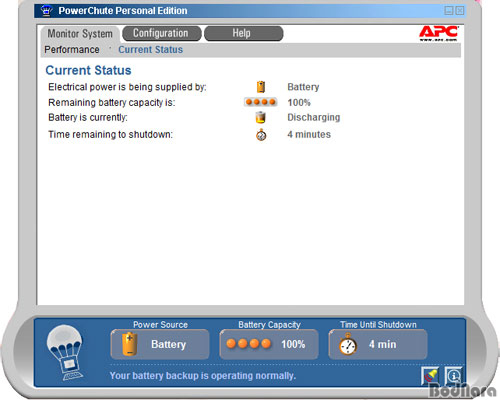Click the large battery icon in Power Source
Image resolution: width=500 pixels, height=400 pixels.
coord(130,344)
